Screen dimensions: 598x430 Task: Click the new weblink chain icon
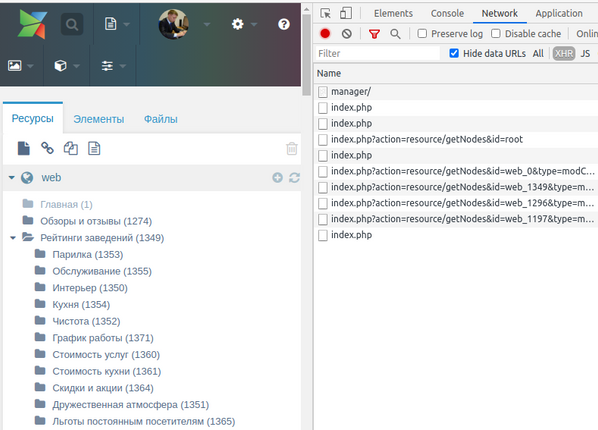(x=47, y=148)
